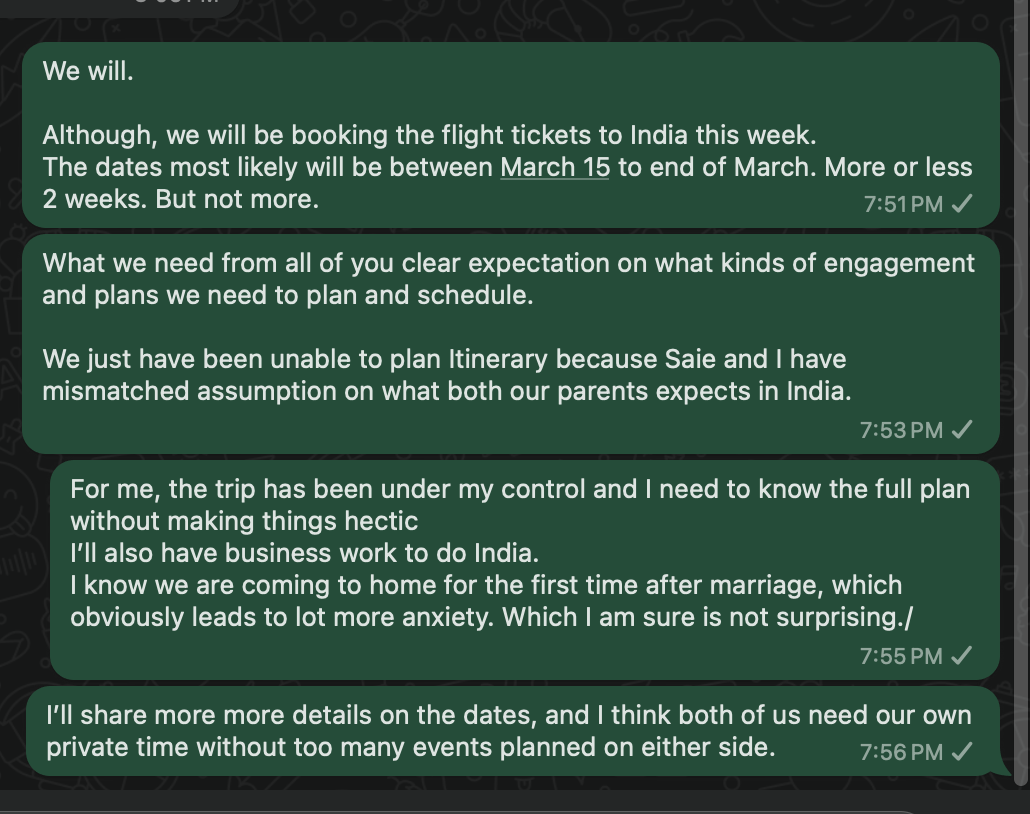Click the sentence about coming home after marriage
The height and width of the screenshot is (814, 1030).
[486, 601]
